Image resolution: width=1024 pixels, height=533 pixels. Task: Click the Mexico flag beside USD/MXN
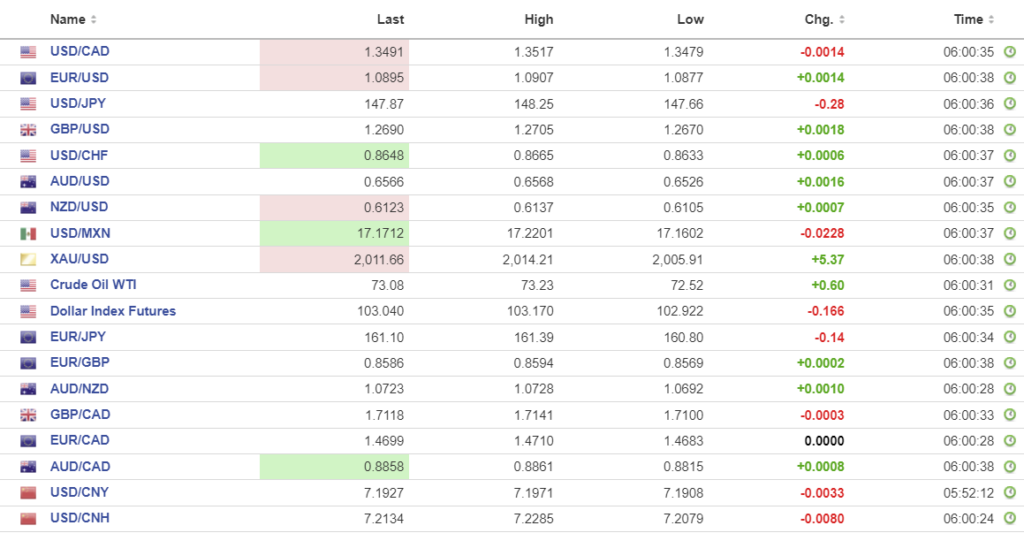[x=28, y=234]
